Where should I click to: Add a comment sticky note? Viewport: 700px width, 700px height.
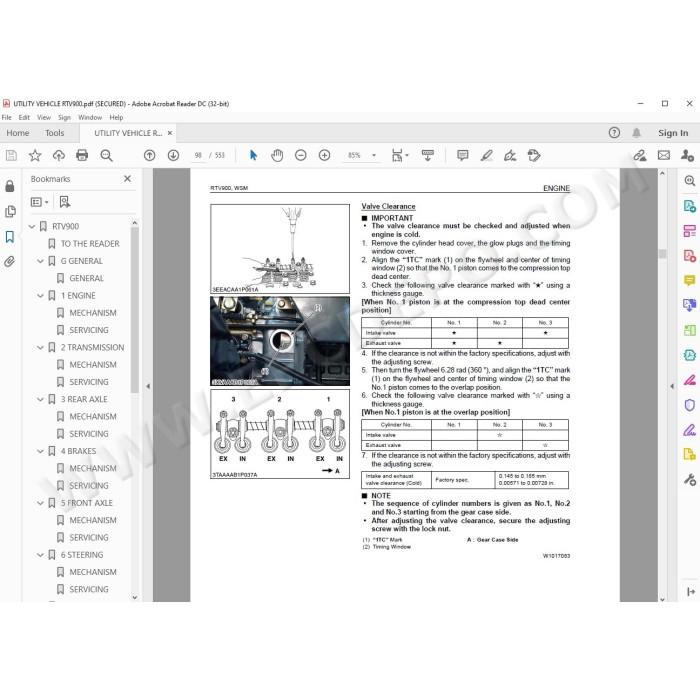(x=462, y=155)
